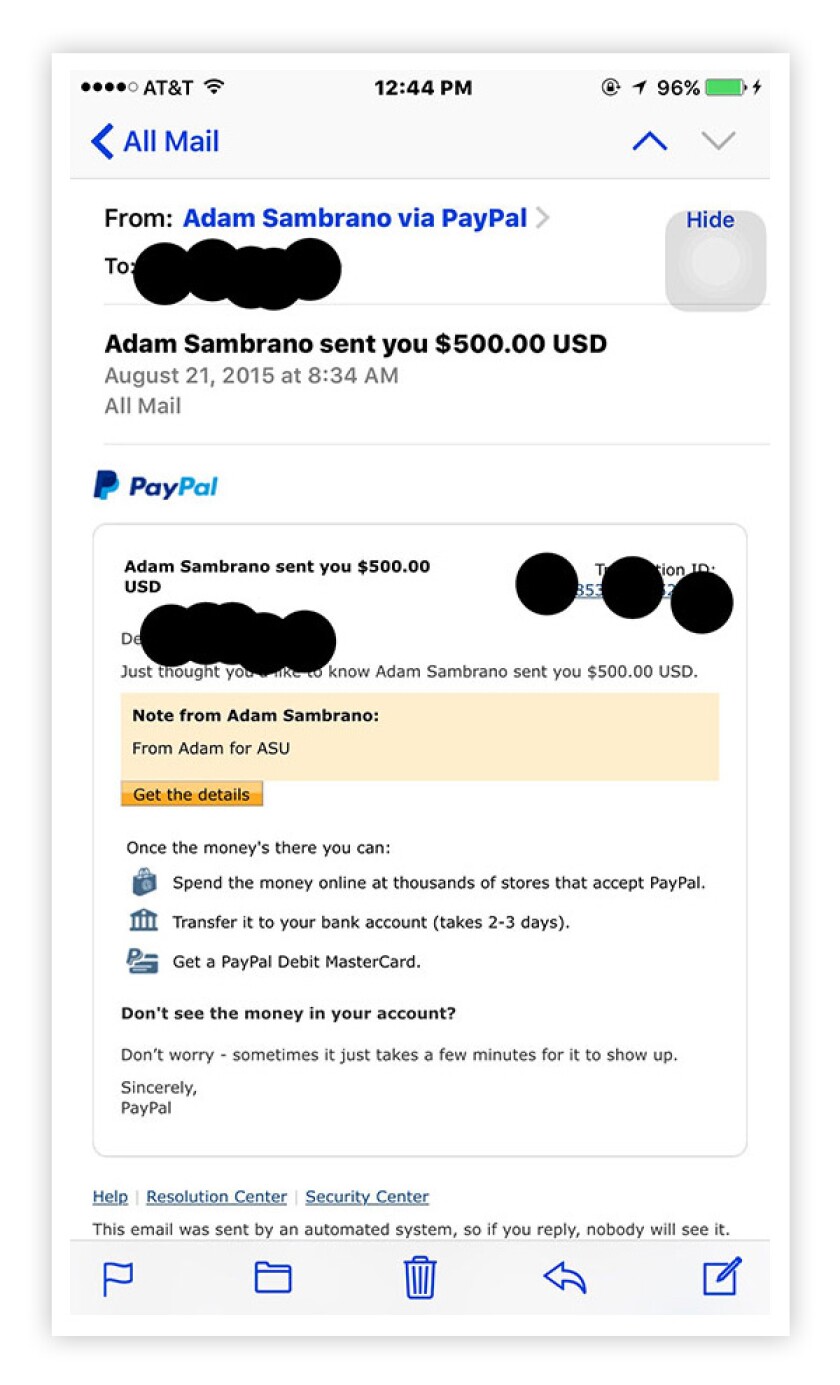Tap the PayPal debit card icon
The height and width of the screenshot is (1385, 840).
pyautogui.click(x=144, y=961)
